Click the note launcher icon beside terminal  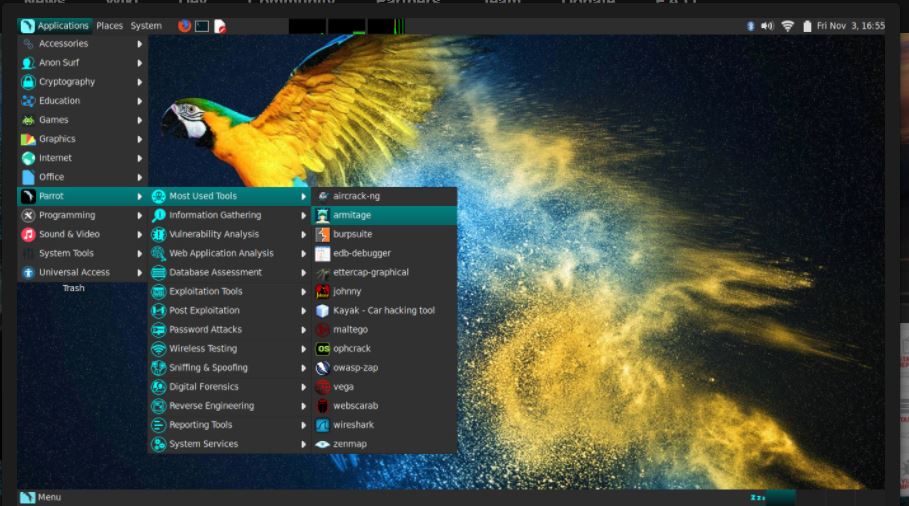[x=220, y=26]
